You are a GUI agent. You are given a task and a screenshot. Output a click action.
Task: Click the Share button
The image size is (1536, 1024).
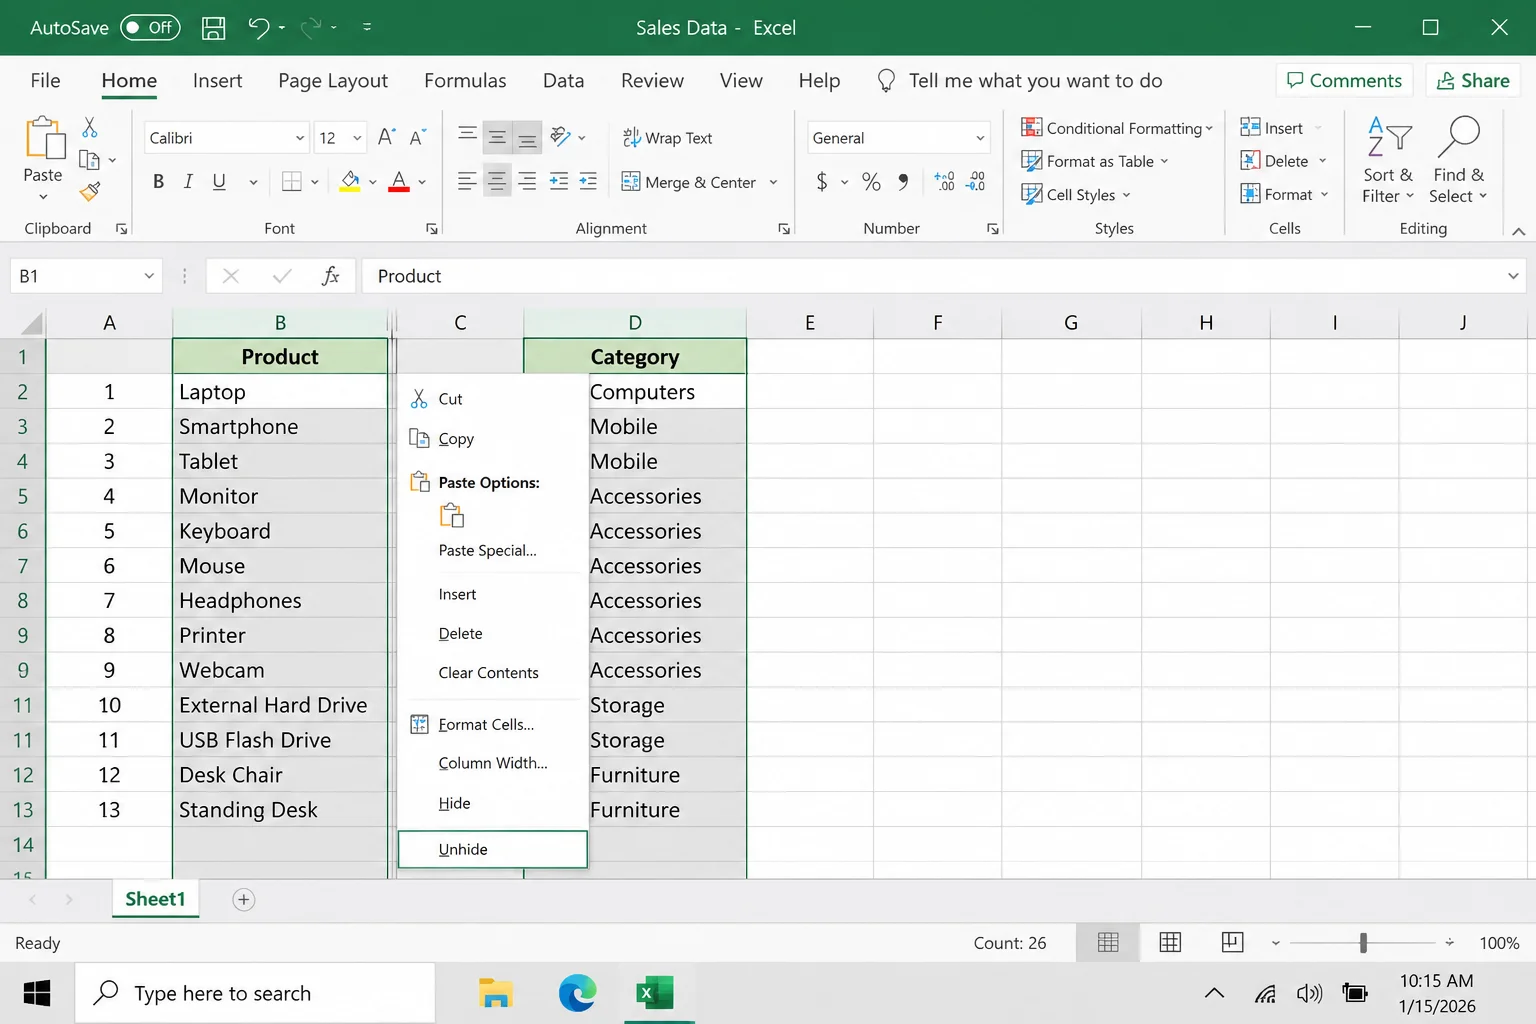[x=1473, y=81]
